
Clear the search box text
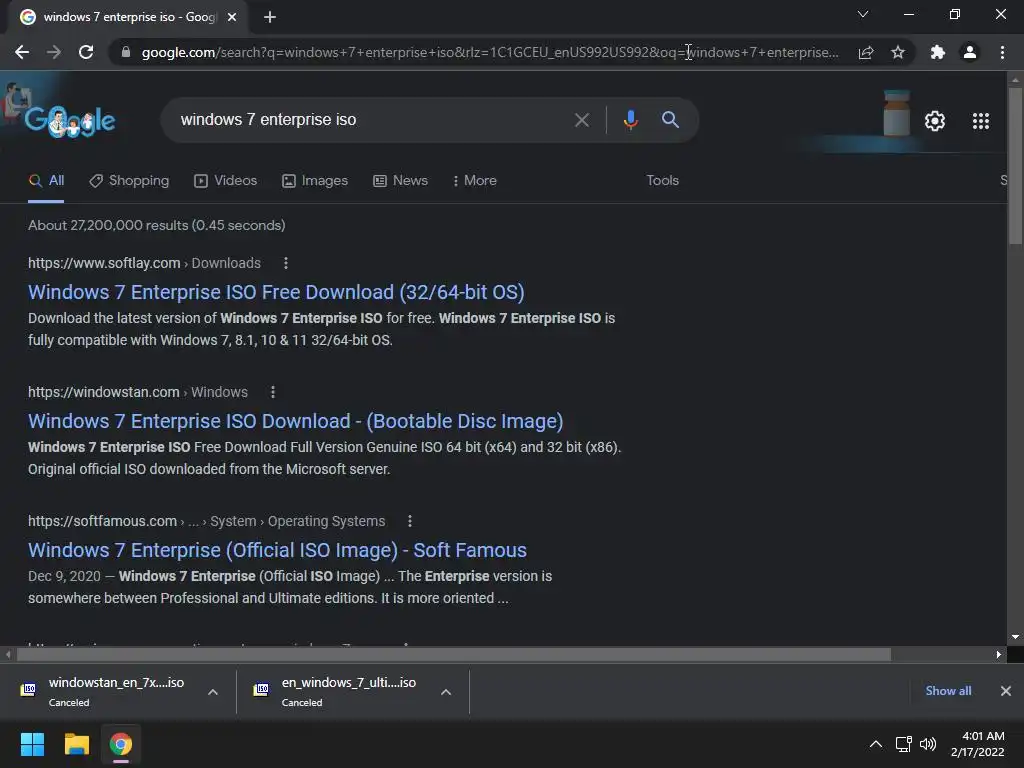coord(581,120)
